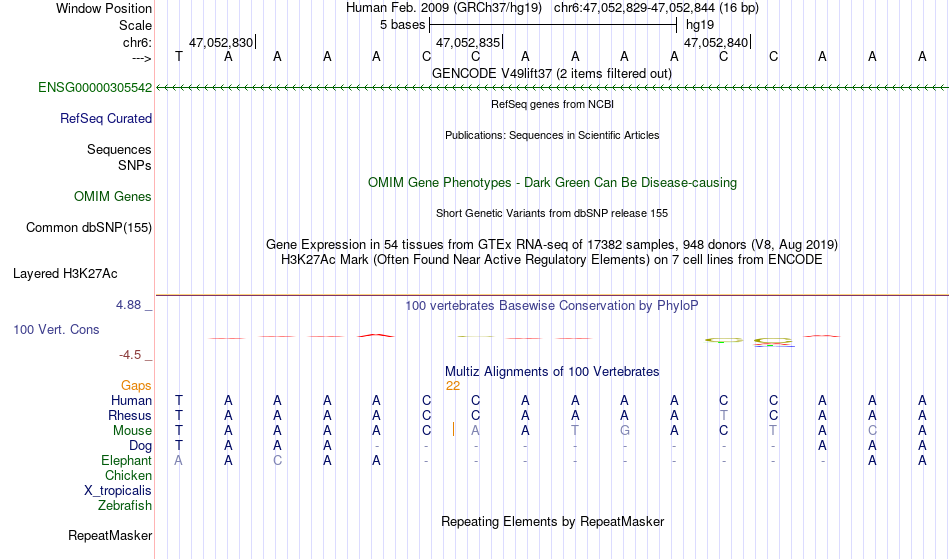950x559 pixels.
Task: Open the Sequences track label
Action: tap(119, 150)
